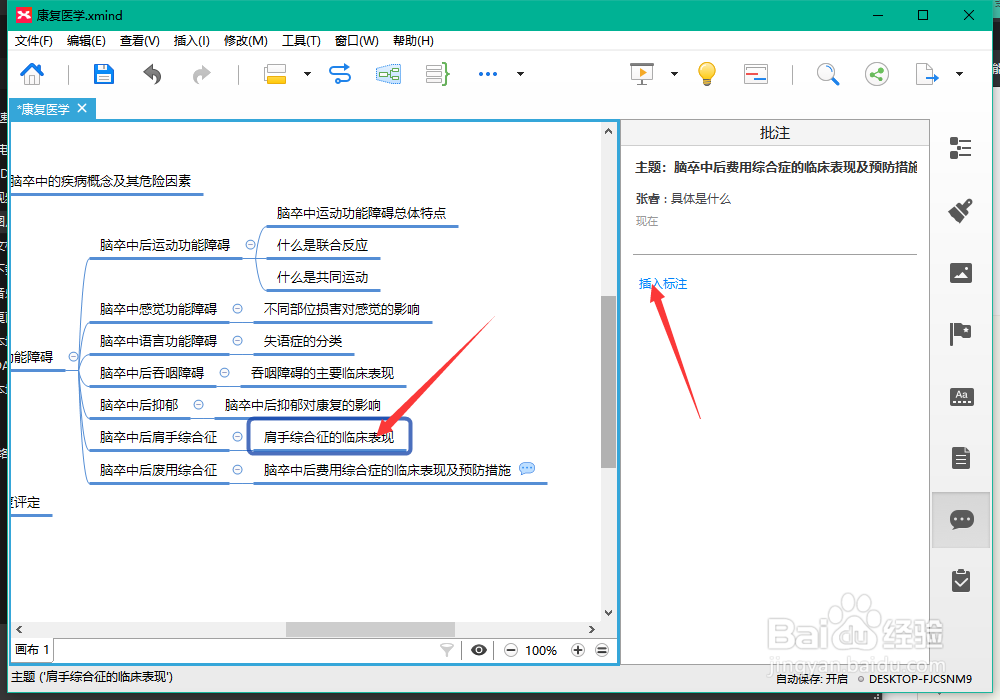
Task: Switch to the 康复医学 document tab
Action: (x=45, y=109)
